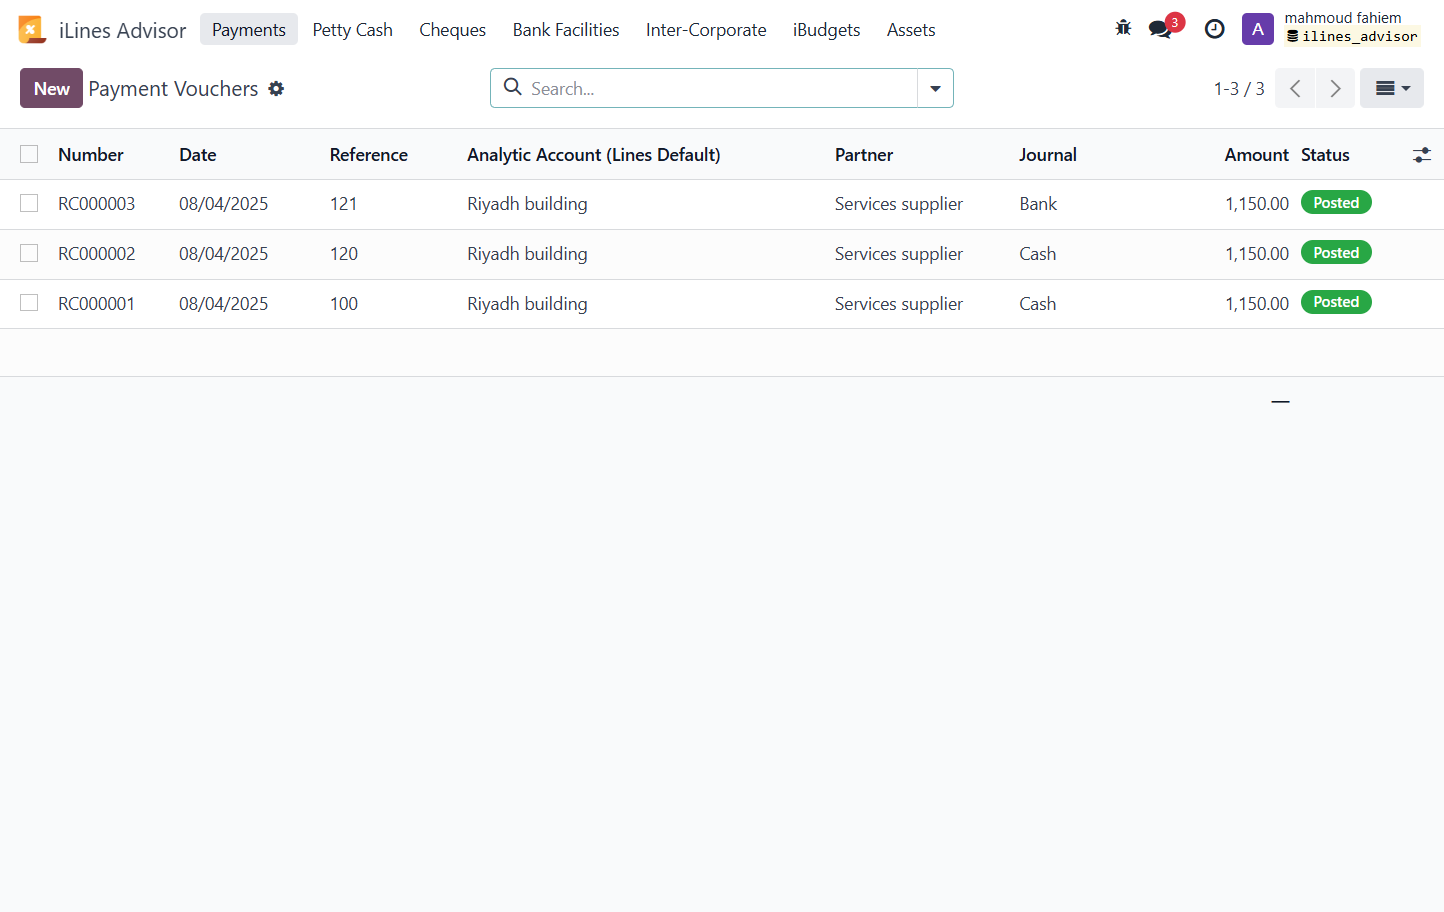Open optional columns adjust settings
This screenshot has width=1444, height=912.
(1422, 155)
